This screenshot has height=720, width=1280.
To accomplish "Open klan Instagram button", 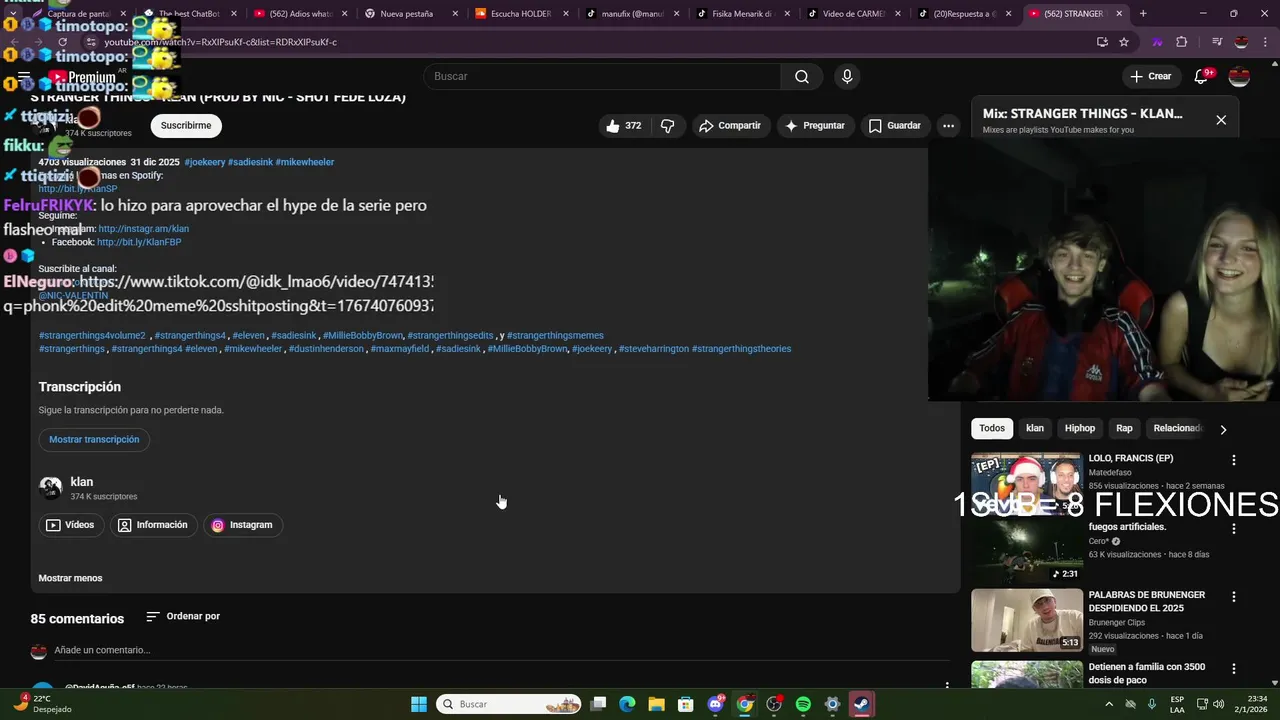I will [243, 525].
